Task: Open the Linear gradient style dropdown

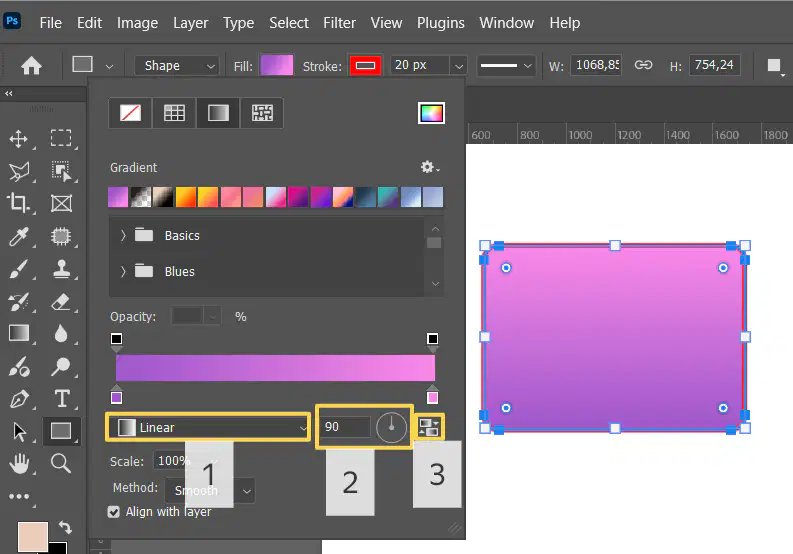Action: [208, 428]
